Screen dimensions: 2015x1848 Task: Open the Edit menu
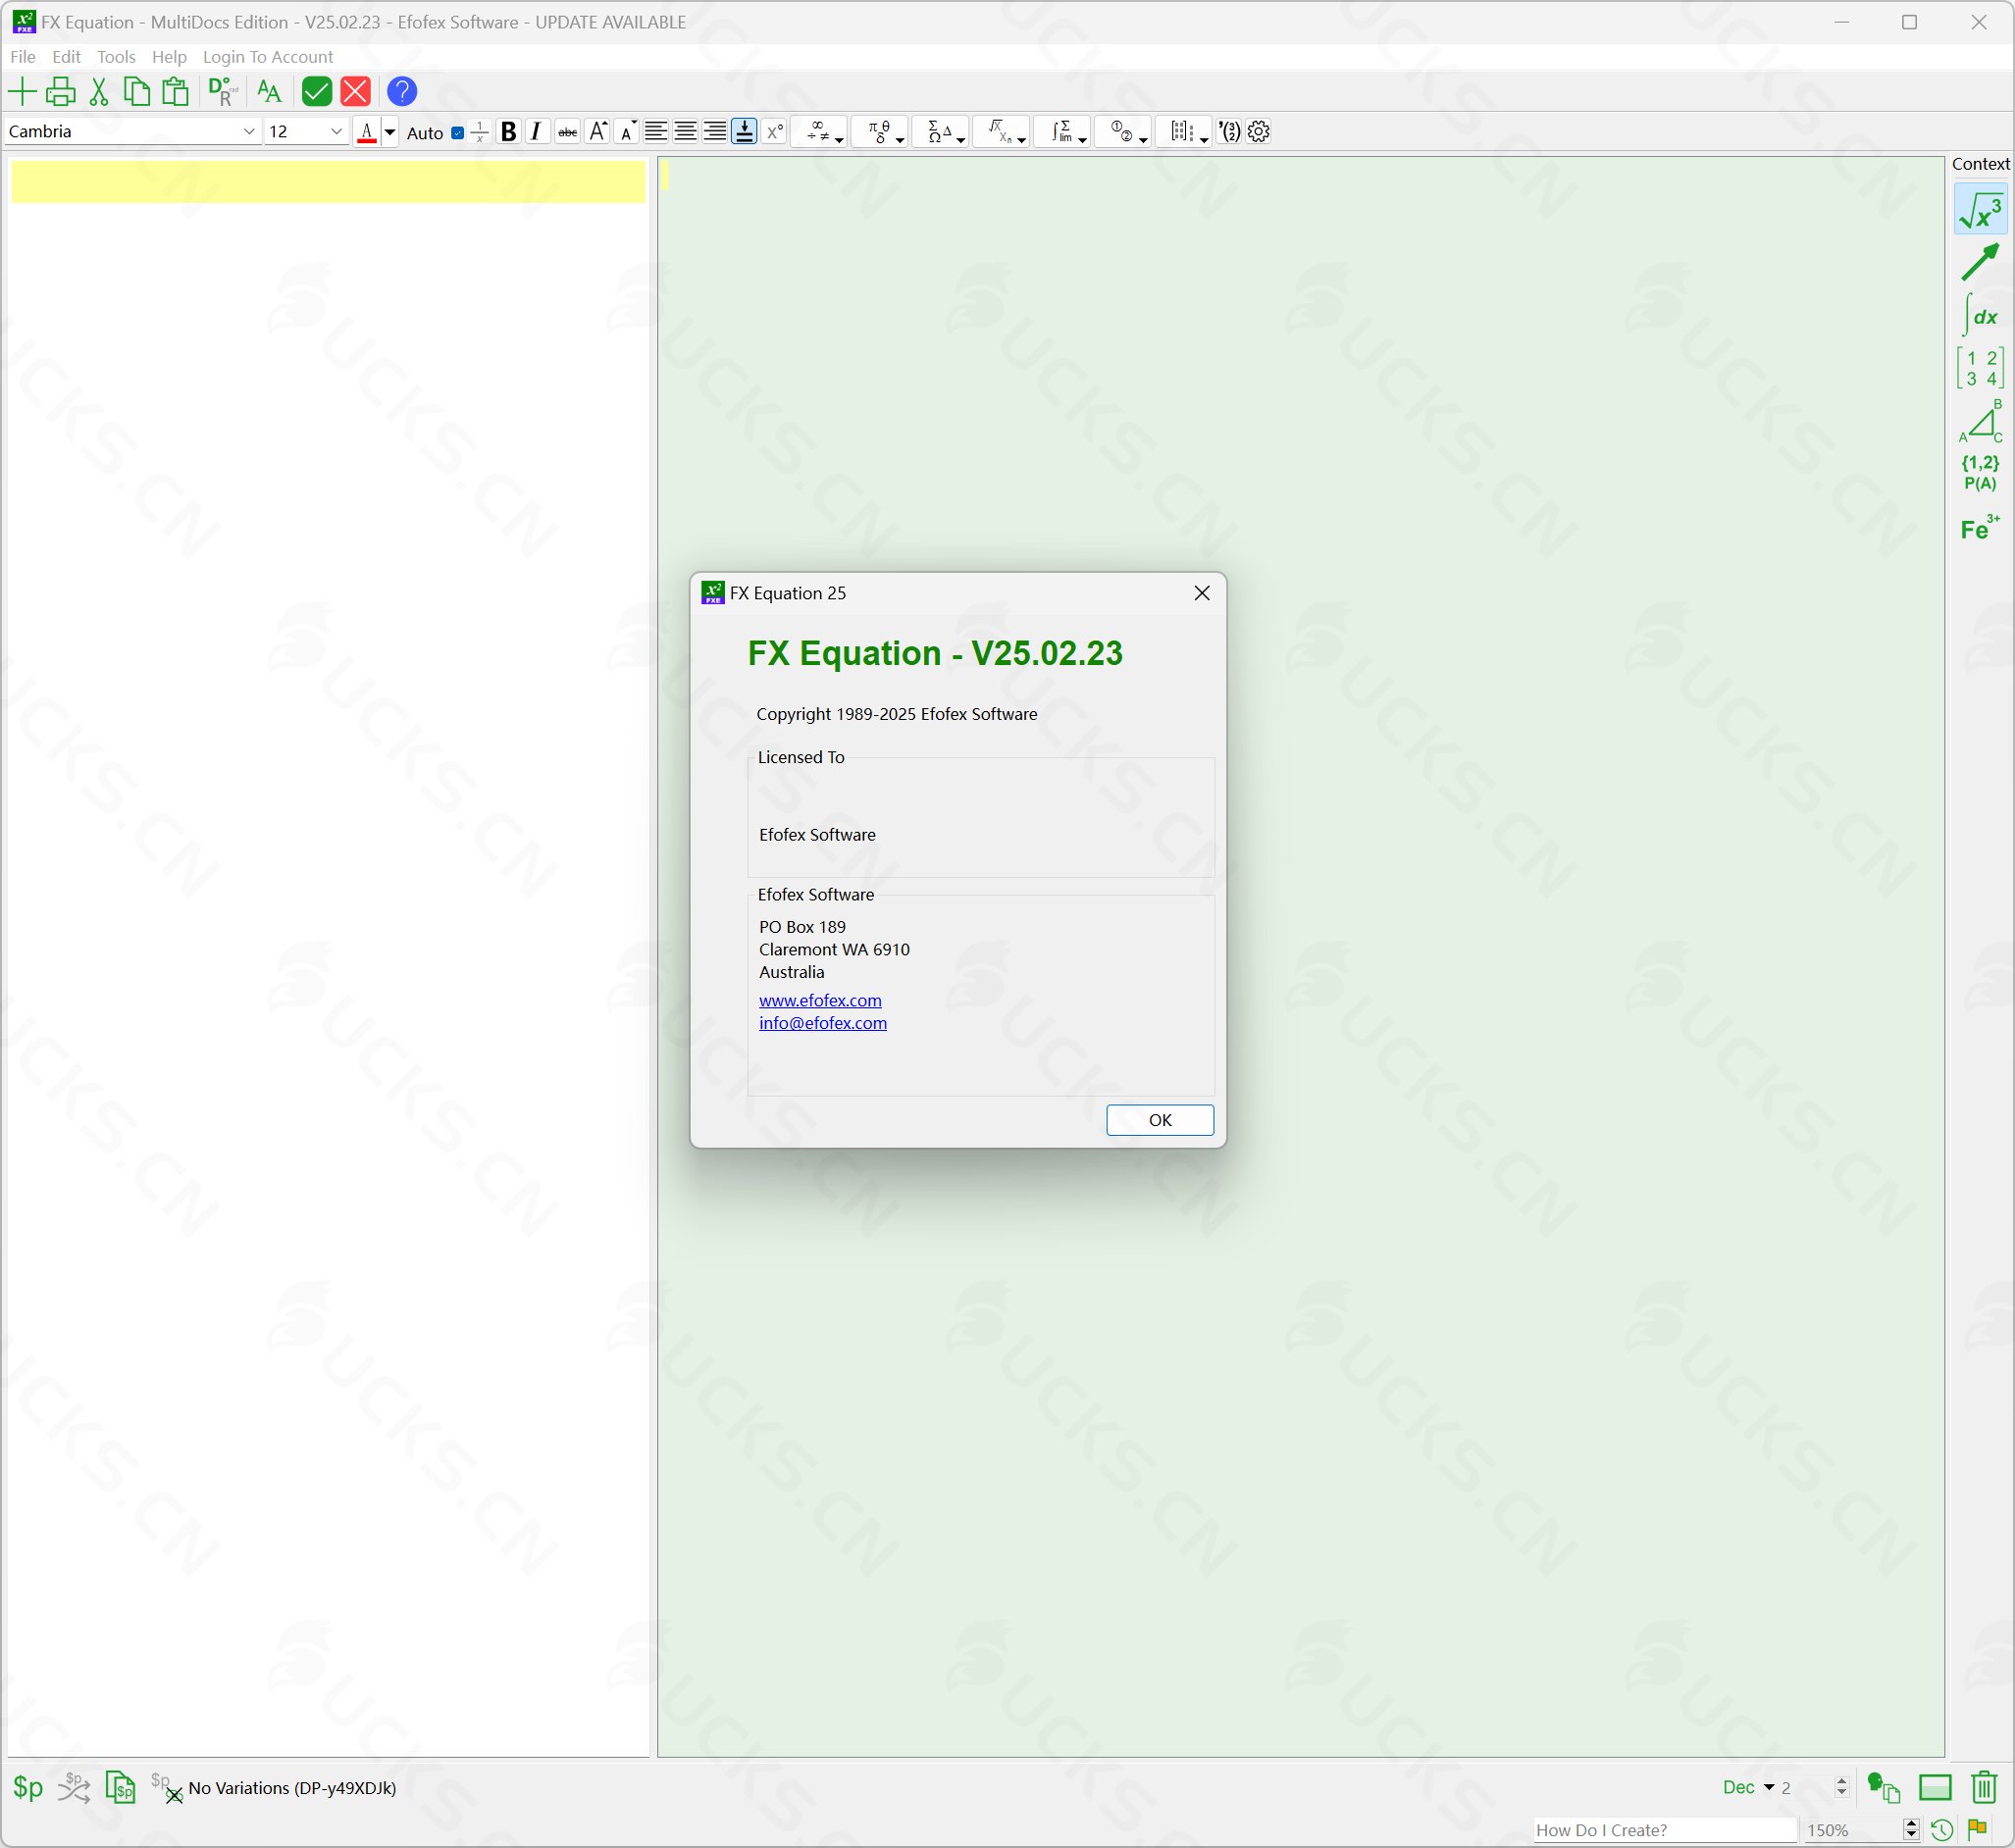point(66,57)
